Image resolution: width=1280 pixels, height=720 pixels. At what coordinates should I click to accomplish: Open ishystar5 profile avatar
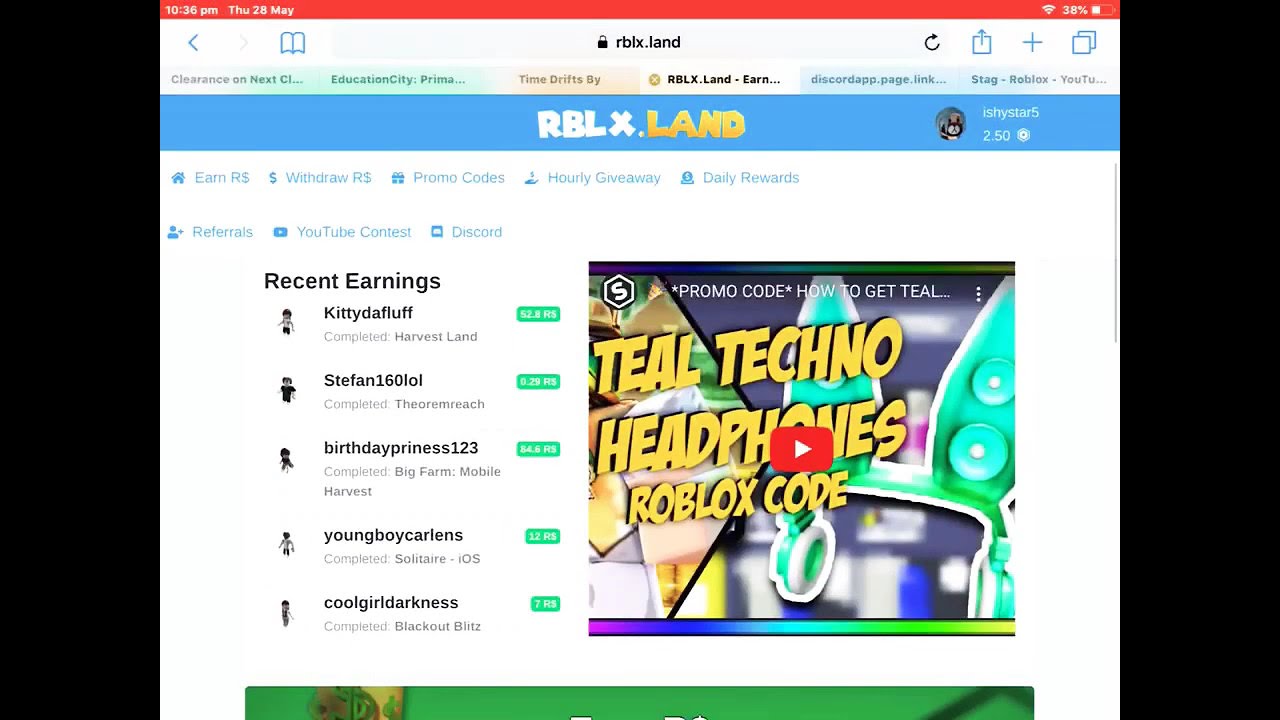[x=950, y=124]
